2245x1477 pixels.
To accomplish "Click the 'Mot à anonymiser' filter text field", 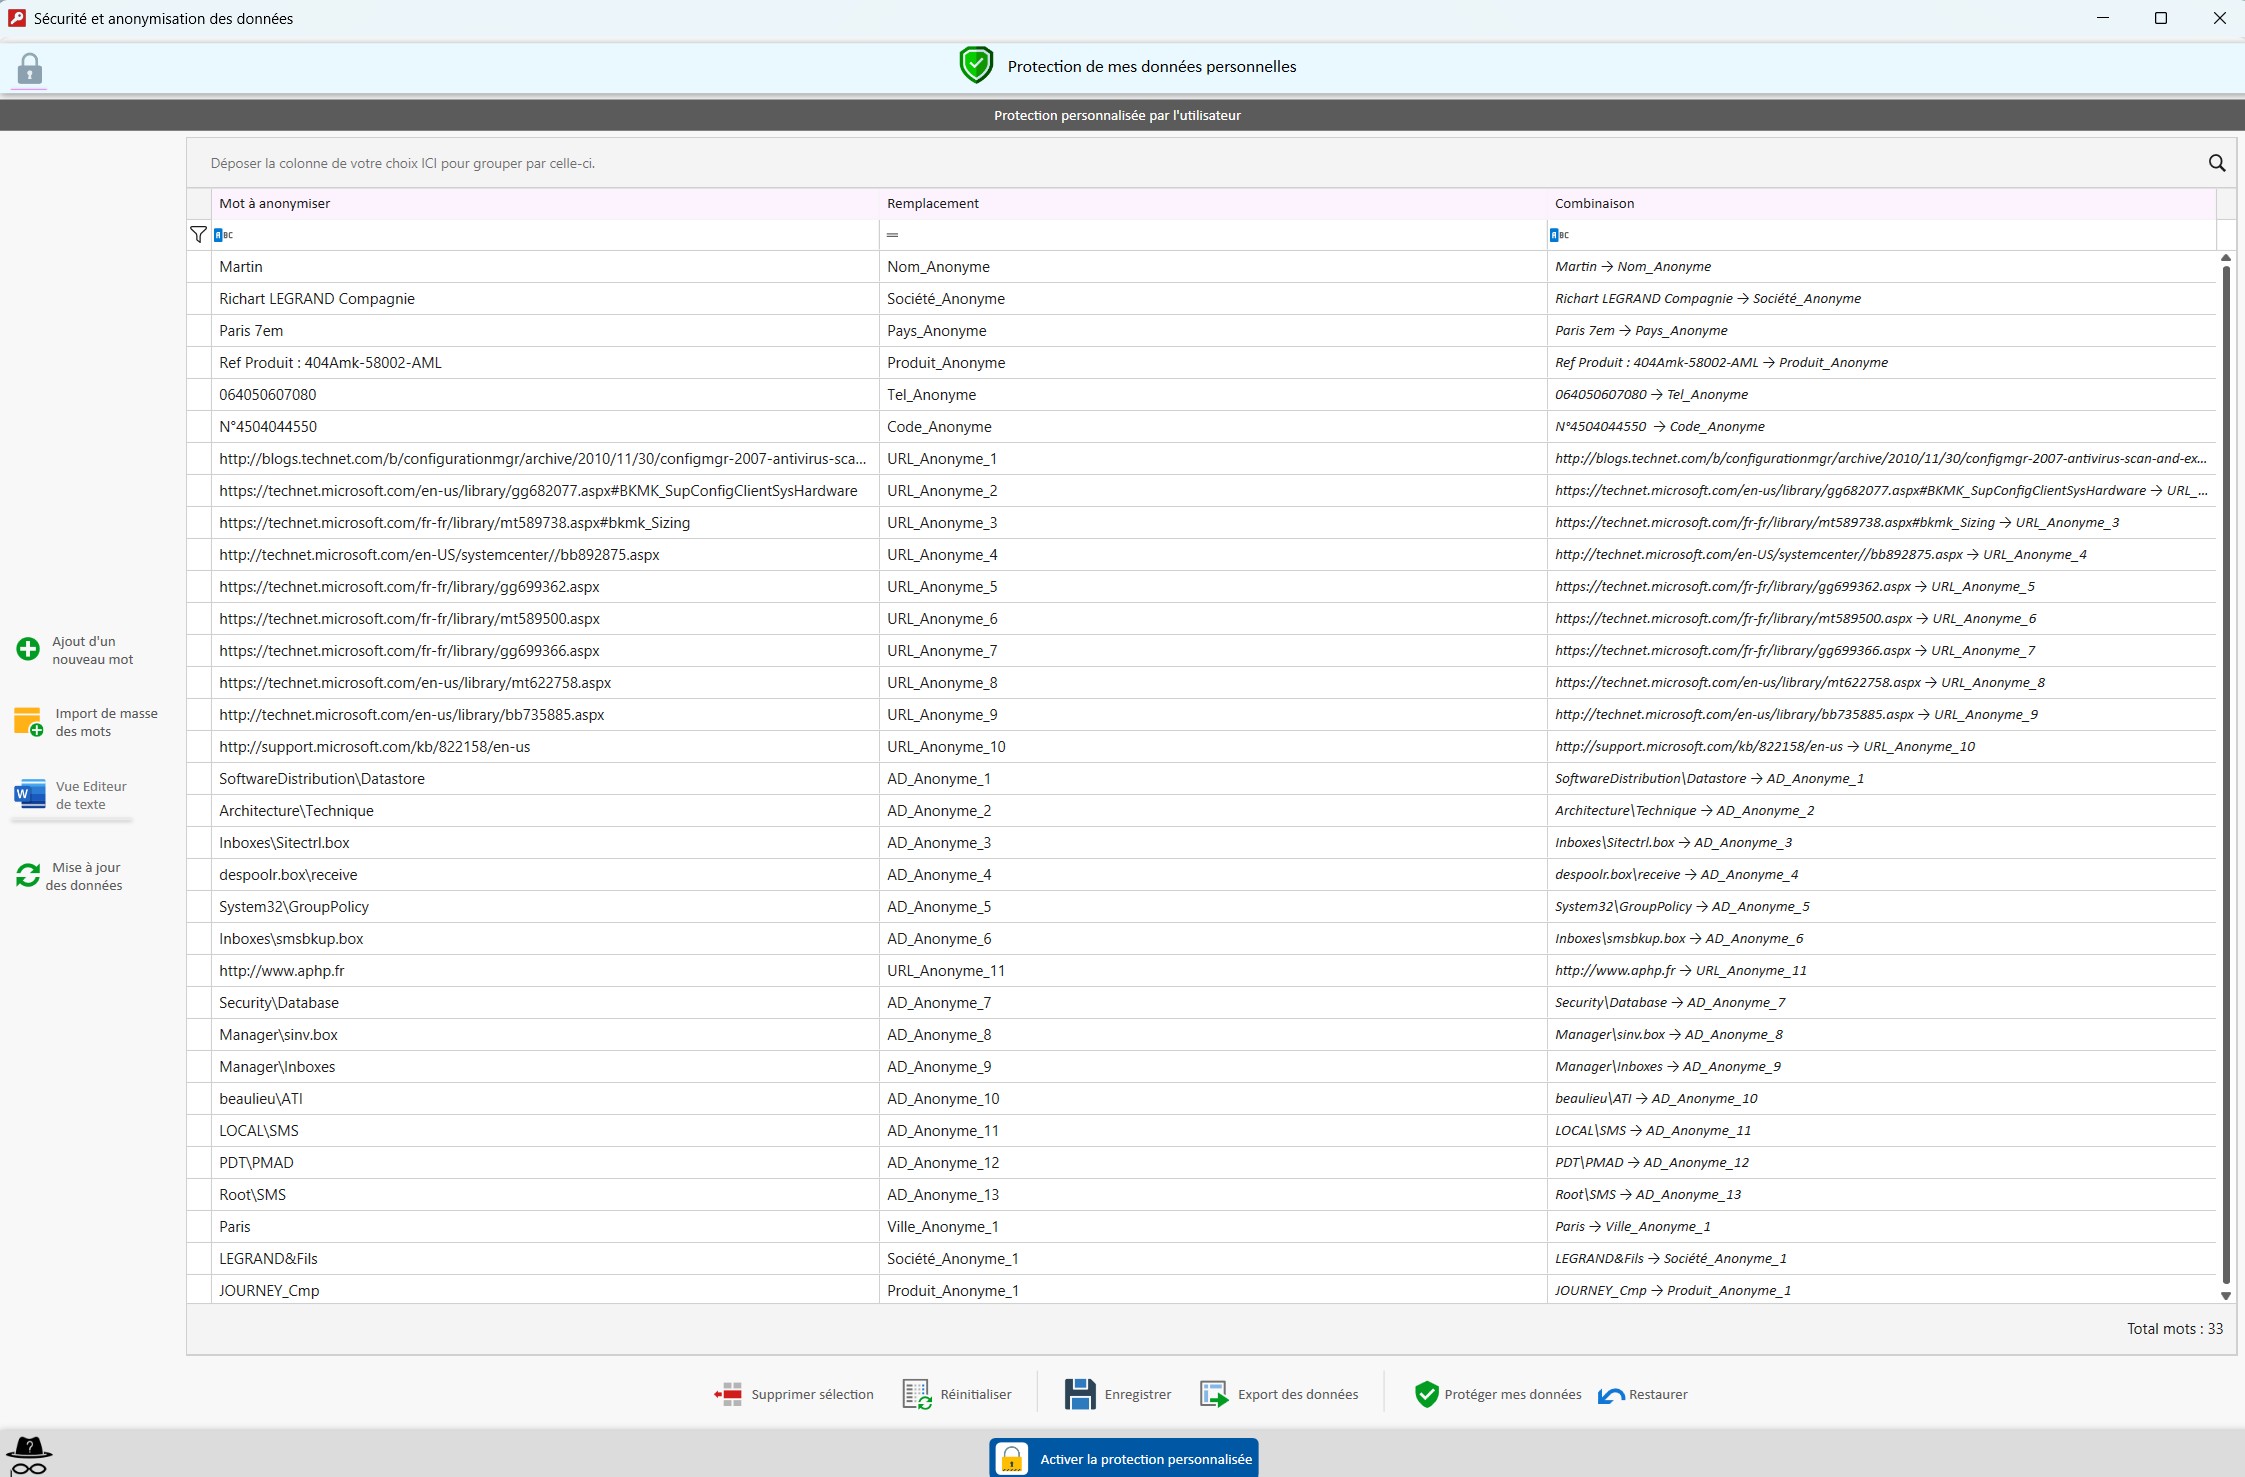I will pyautogui.click(x=550, y=235).
